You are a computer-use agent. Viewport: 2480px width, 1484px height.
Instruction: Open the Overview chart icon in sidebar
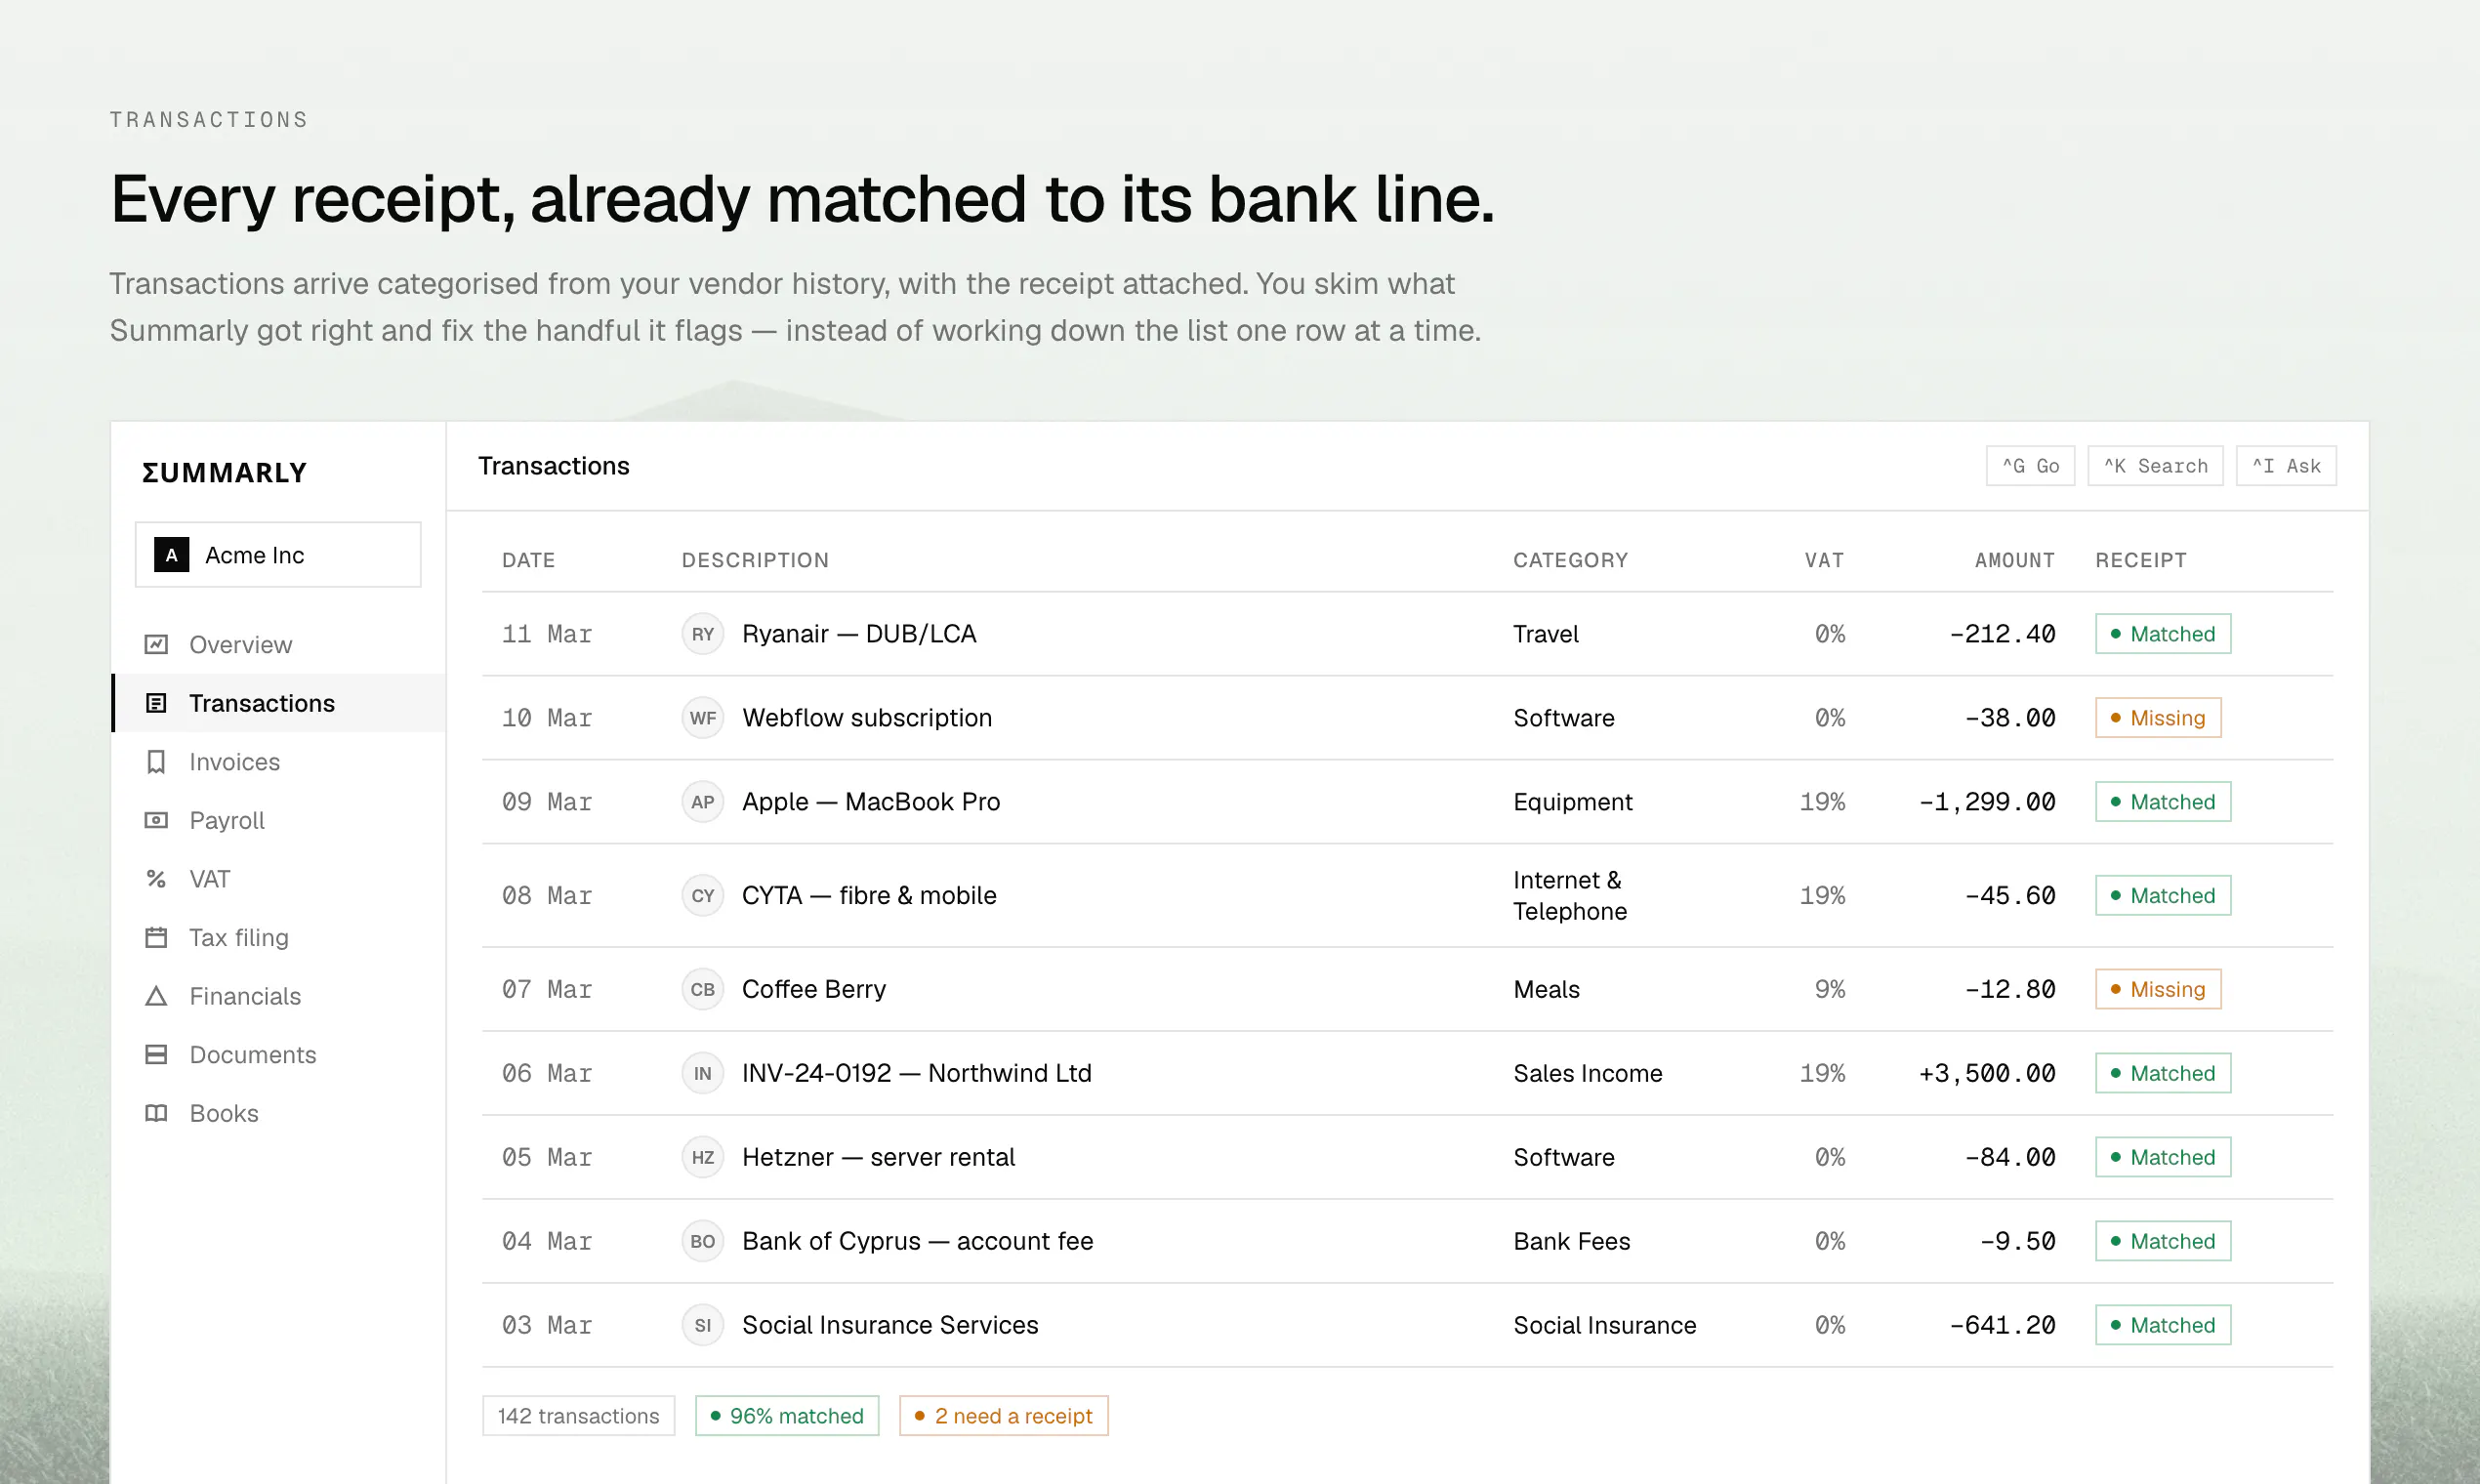[x=156, y=644]
